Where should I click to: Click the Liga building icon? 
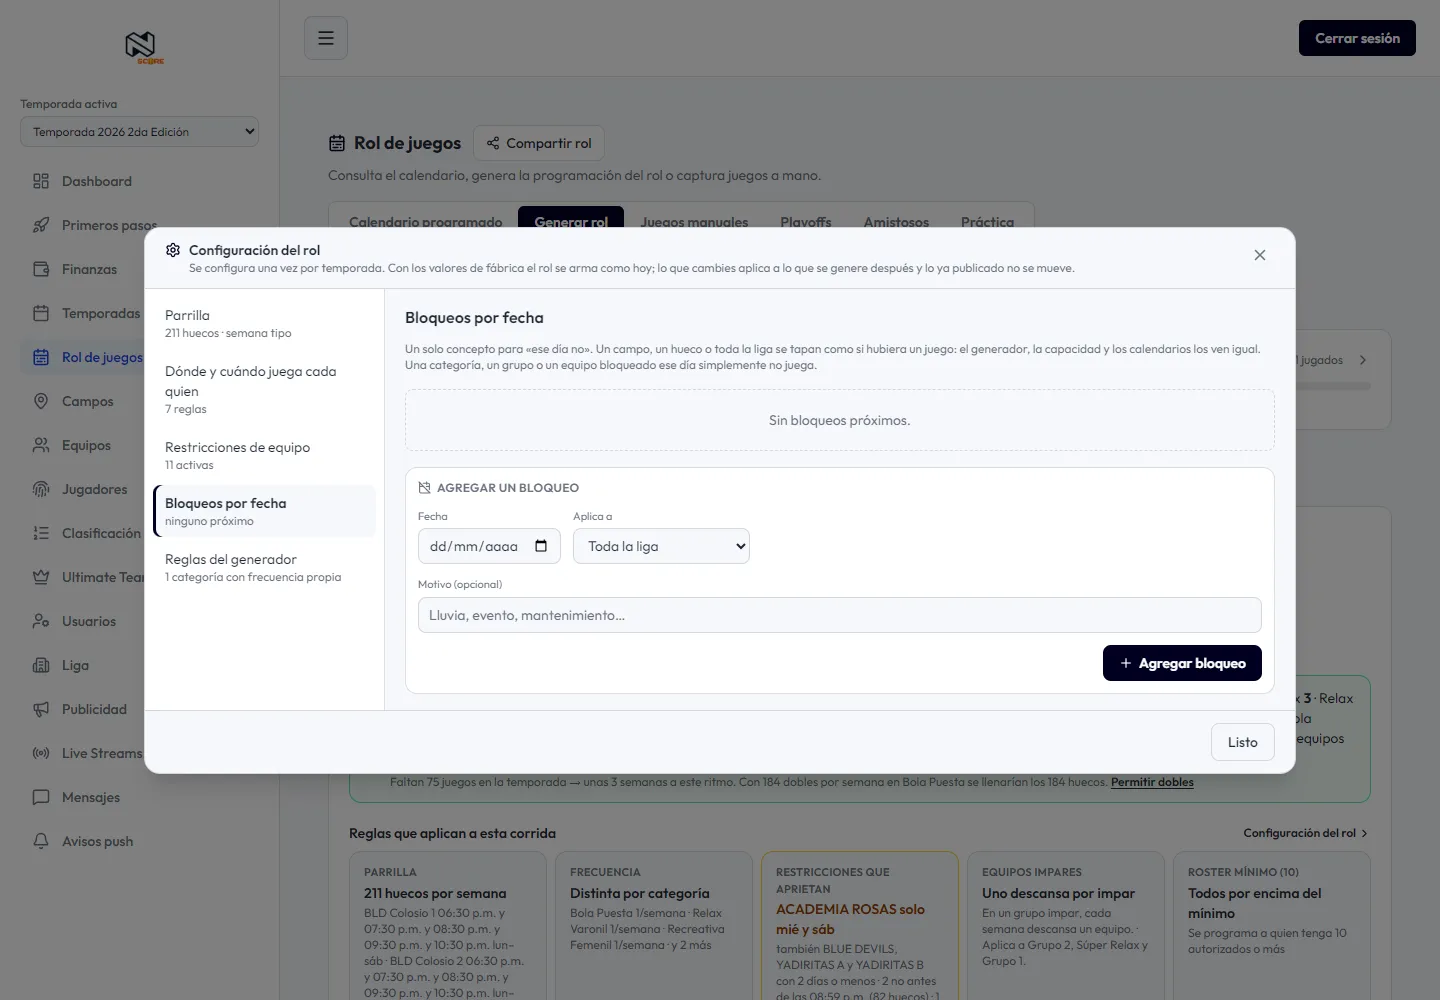41,665
